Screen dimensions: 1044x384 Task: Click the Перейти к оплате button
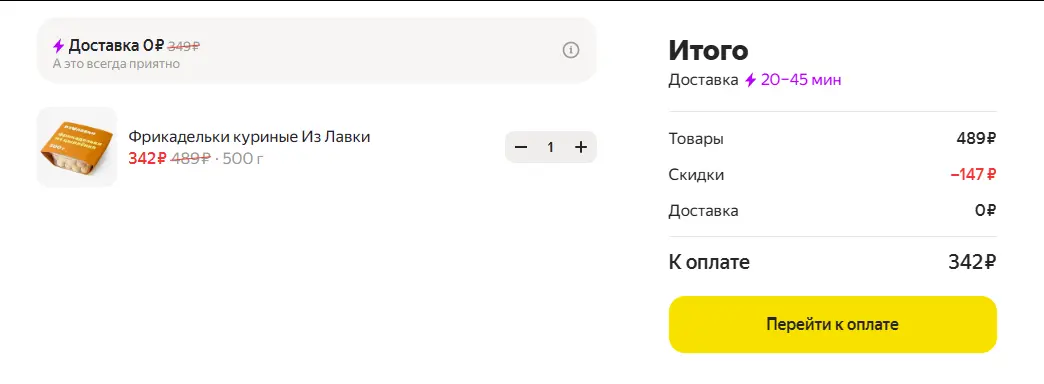point(832,324)
